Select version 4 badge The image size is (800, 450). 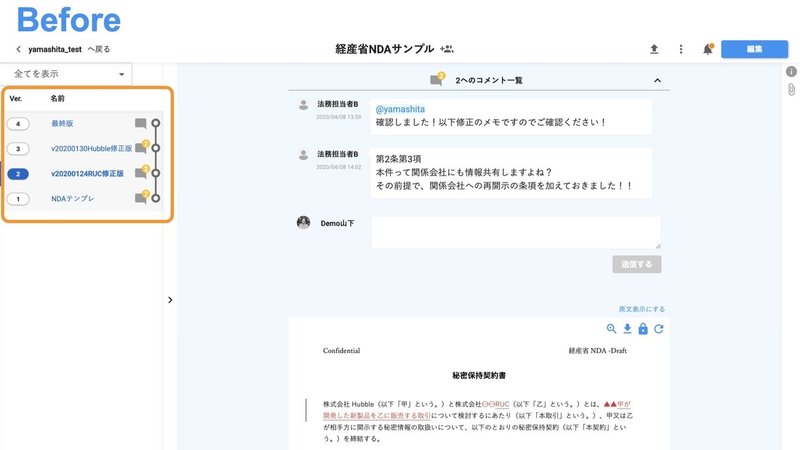click(18, 123)
